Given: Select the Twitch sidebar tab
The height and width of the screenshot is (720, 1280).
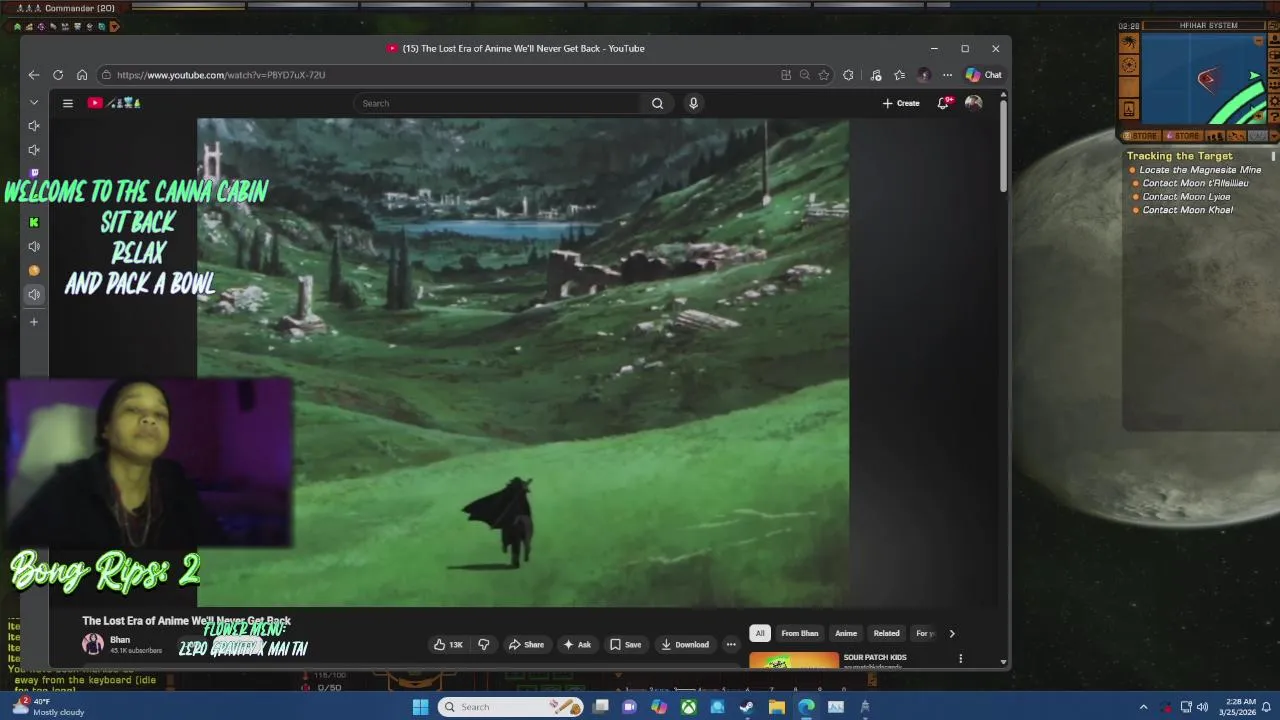Looking at the screenshot, I should click(34, 174).
